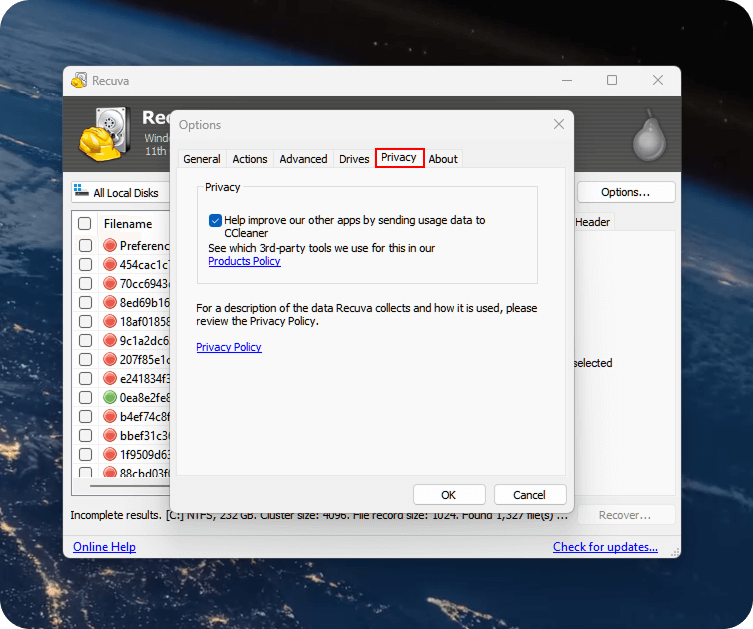The width and height of the screenshot is (753, 629).
Task: Check the box for 454cac1c file row
Action: coord(85,264)
